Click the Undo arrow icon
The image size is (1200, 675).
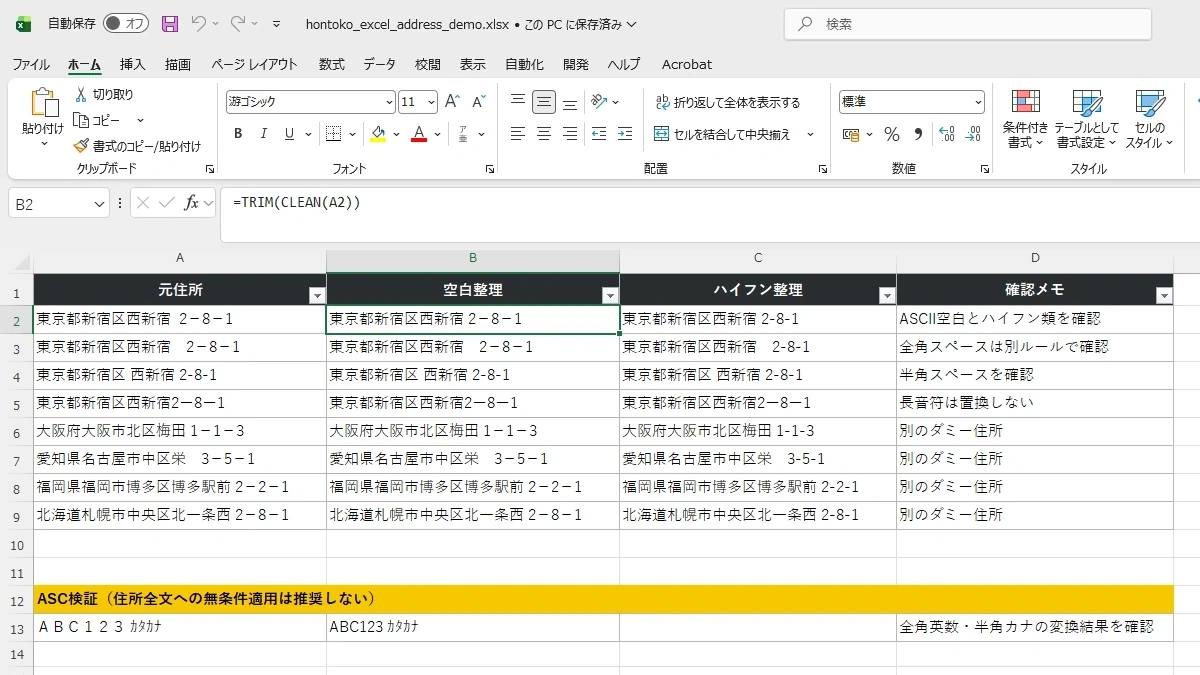(198, 23)
